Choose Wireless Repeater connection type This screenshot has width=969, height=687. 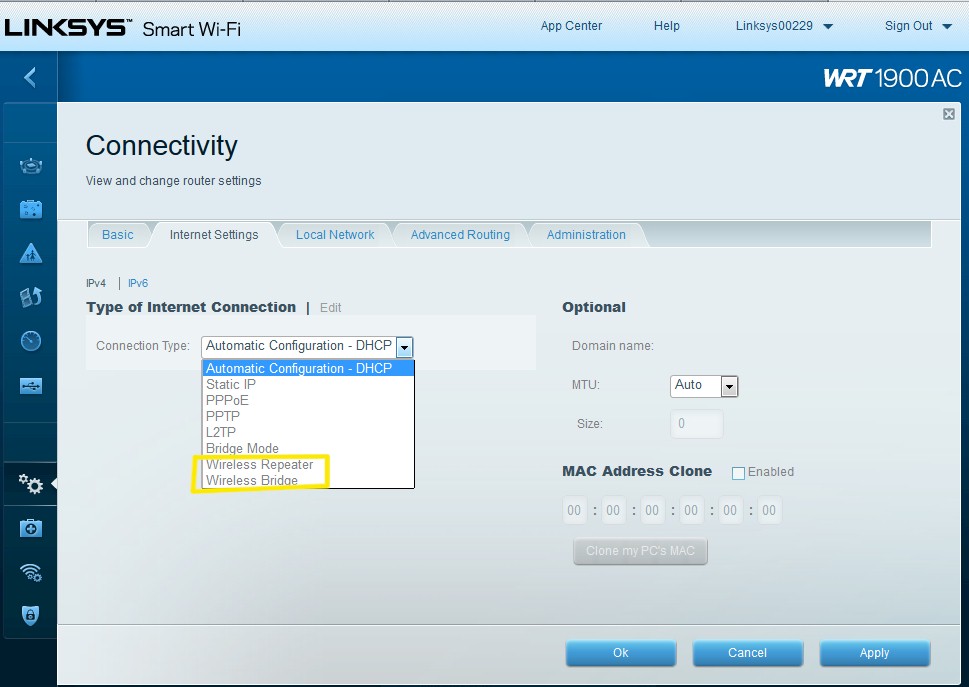[x=308, y=465]
